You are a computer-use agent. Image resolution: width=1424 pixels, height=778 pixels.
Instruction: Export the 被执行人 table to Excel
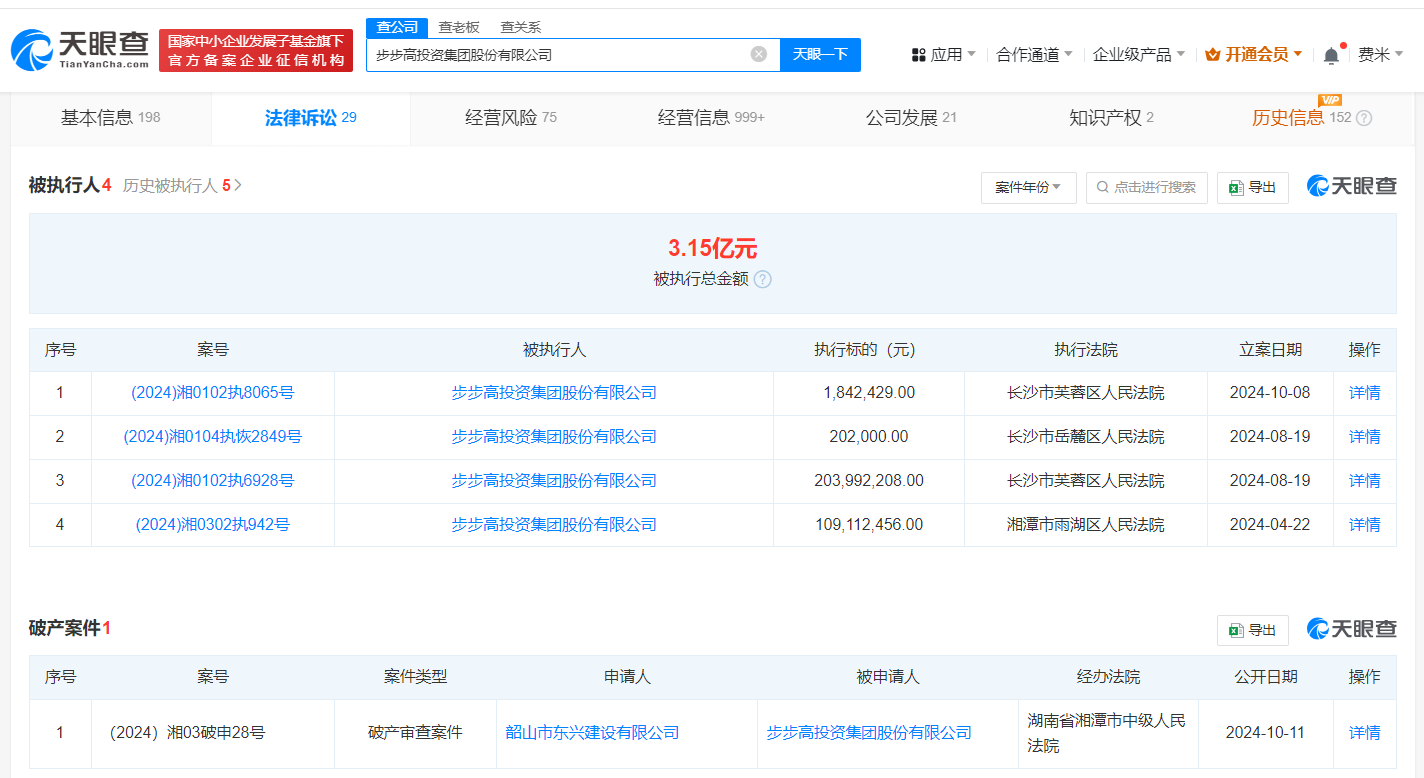pyautogui.click(x=1252, y=187)
